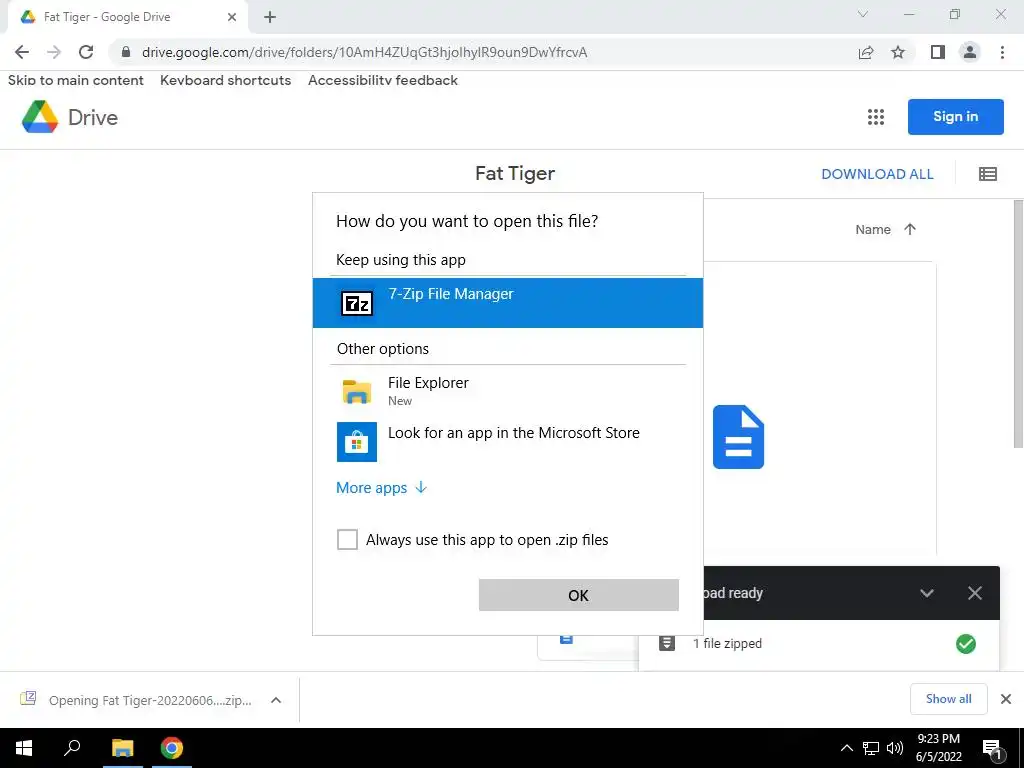Image resolution: width=1024 pixels, height=768 pixels.
Task: Check Always use this app for .zip files
Action: click(x=347, y=539)
